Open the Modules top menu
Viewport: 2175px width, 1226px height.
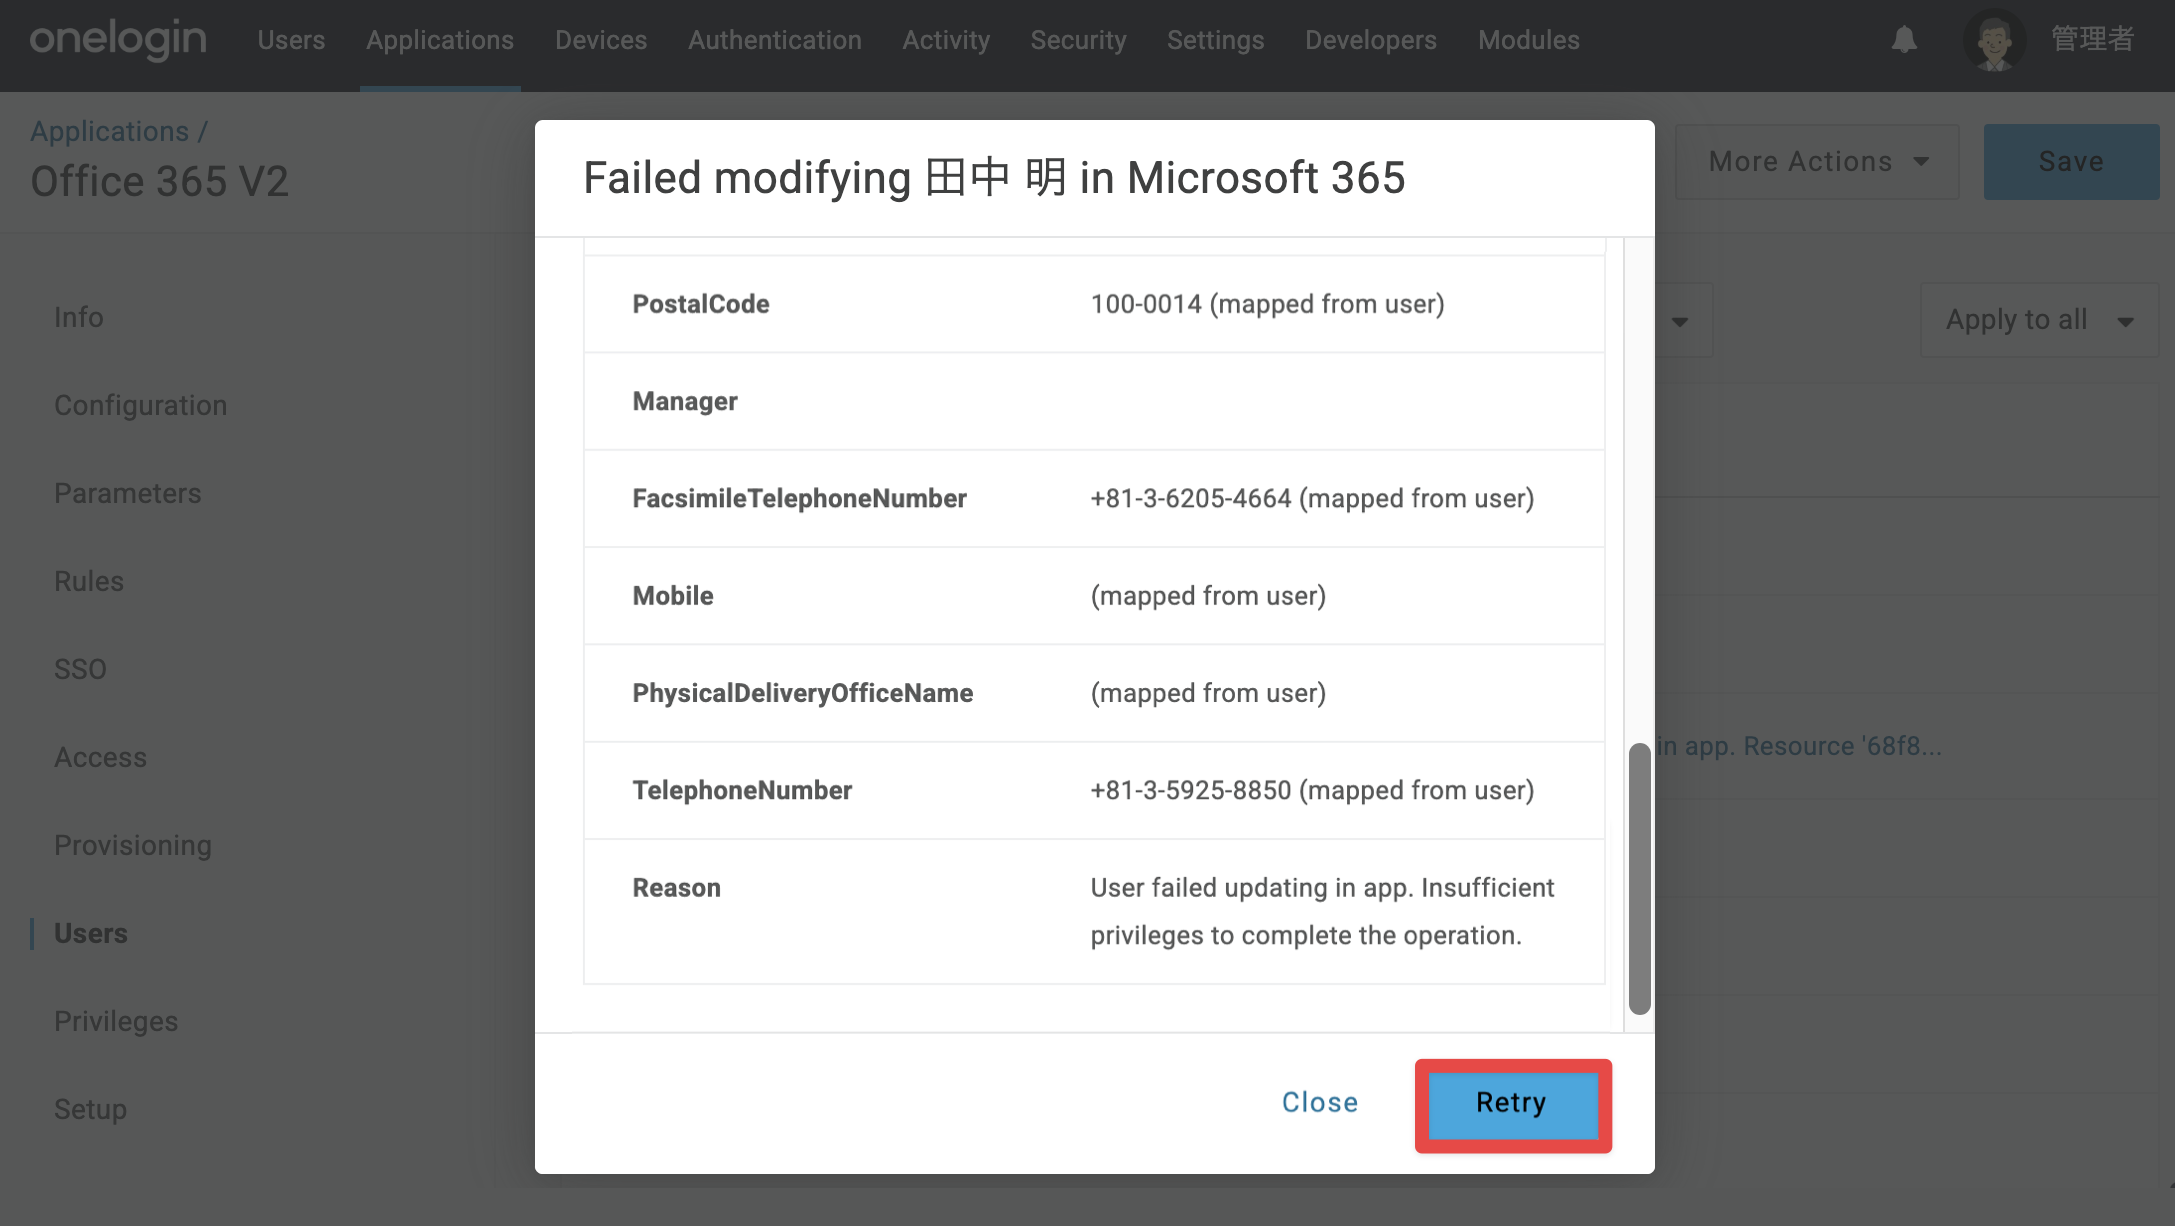pyautogui.click(x=1529, y=40)
